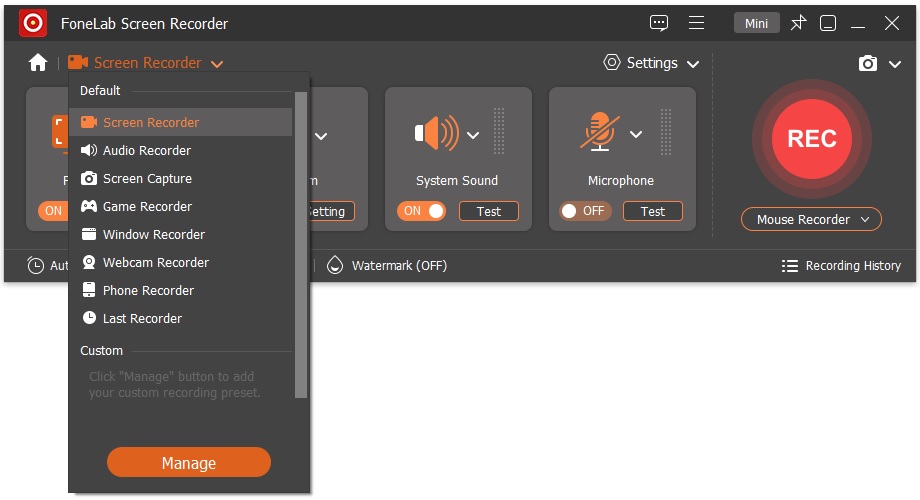Click the Custom section header
This screenshot has height=500, width=920.
point(102,350)
